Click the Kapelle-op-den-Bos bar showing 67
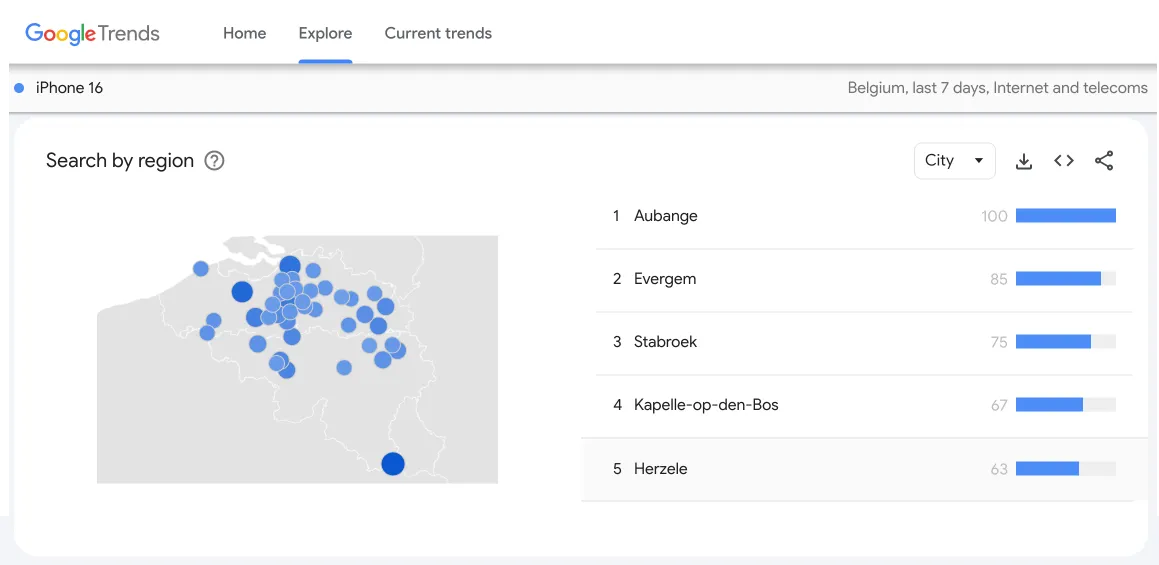The width and height of the screenshot is (1159, 565). pyautogui.click(x=1066, y=405)
